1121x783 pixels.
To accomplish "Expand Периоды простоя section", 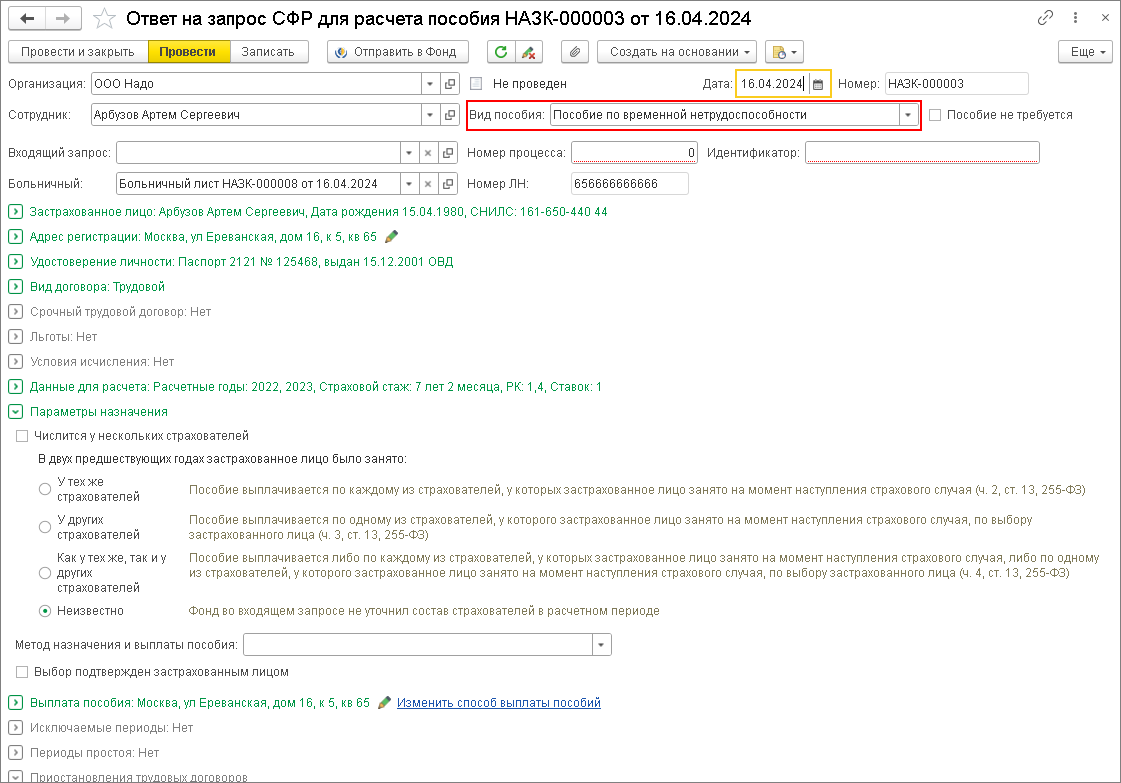I will [x=15, y=753].
